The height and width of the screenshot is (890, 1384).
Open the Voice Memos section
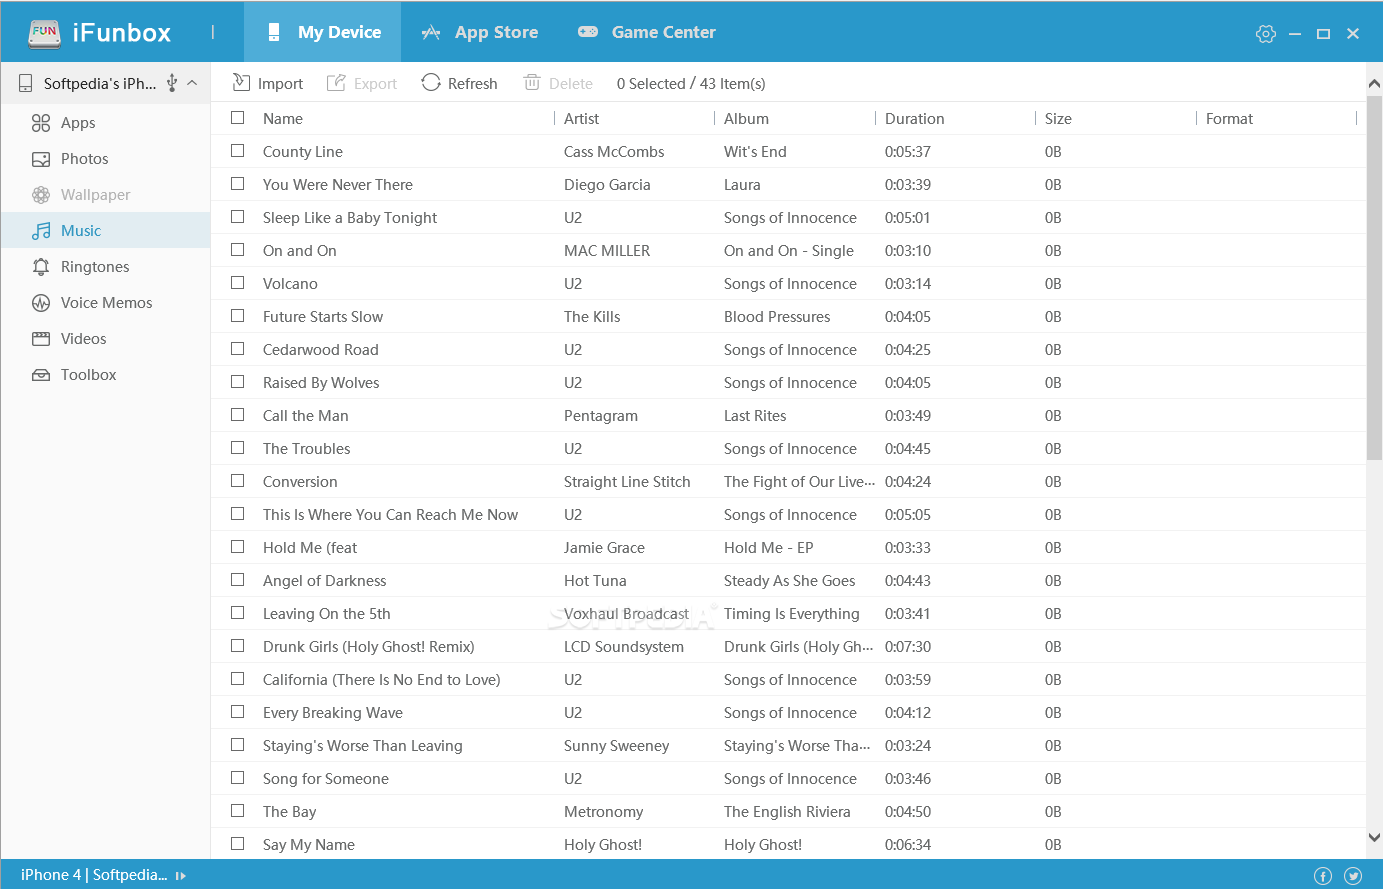tap(105, 303)
